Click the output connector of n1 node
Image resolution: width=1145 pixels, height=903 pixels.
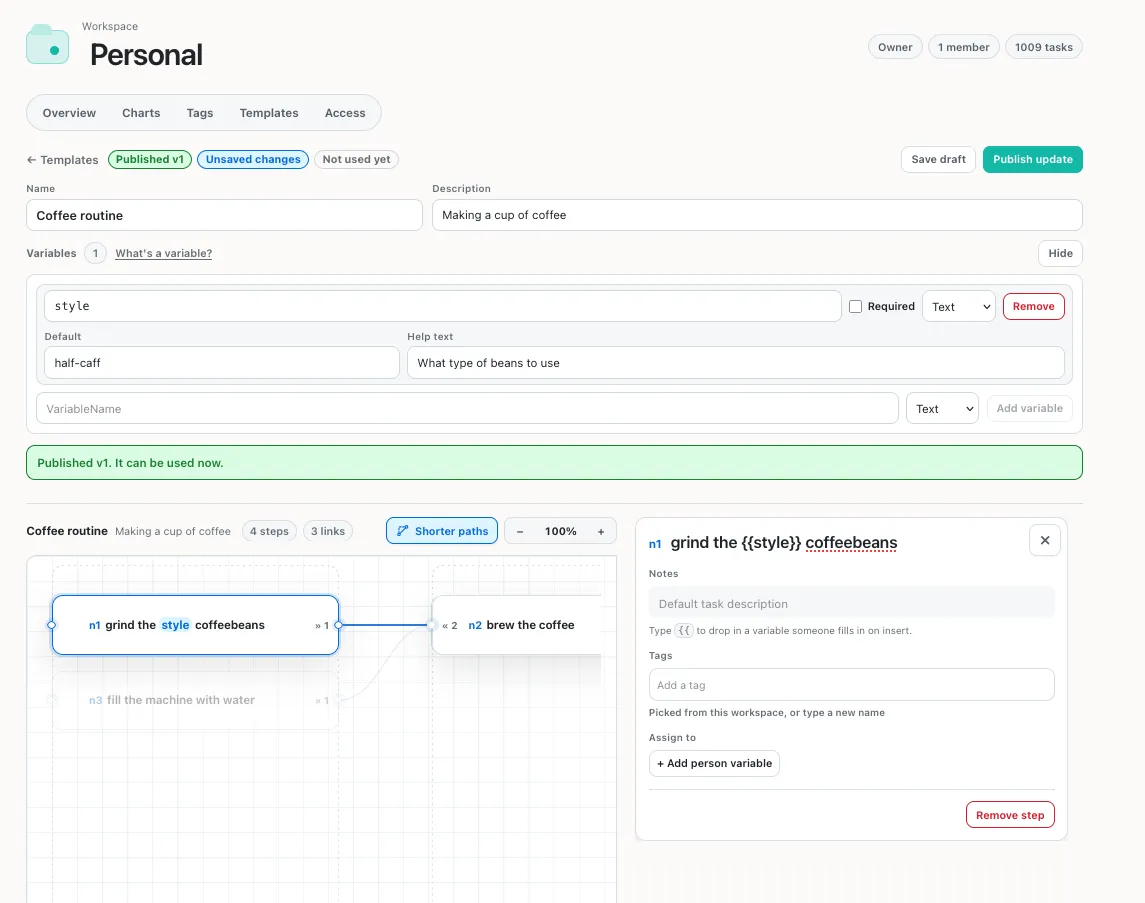[x=338, y=625]
